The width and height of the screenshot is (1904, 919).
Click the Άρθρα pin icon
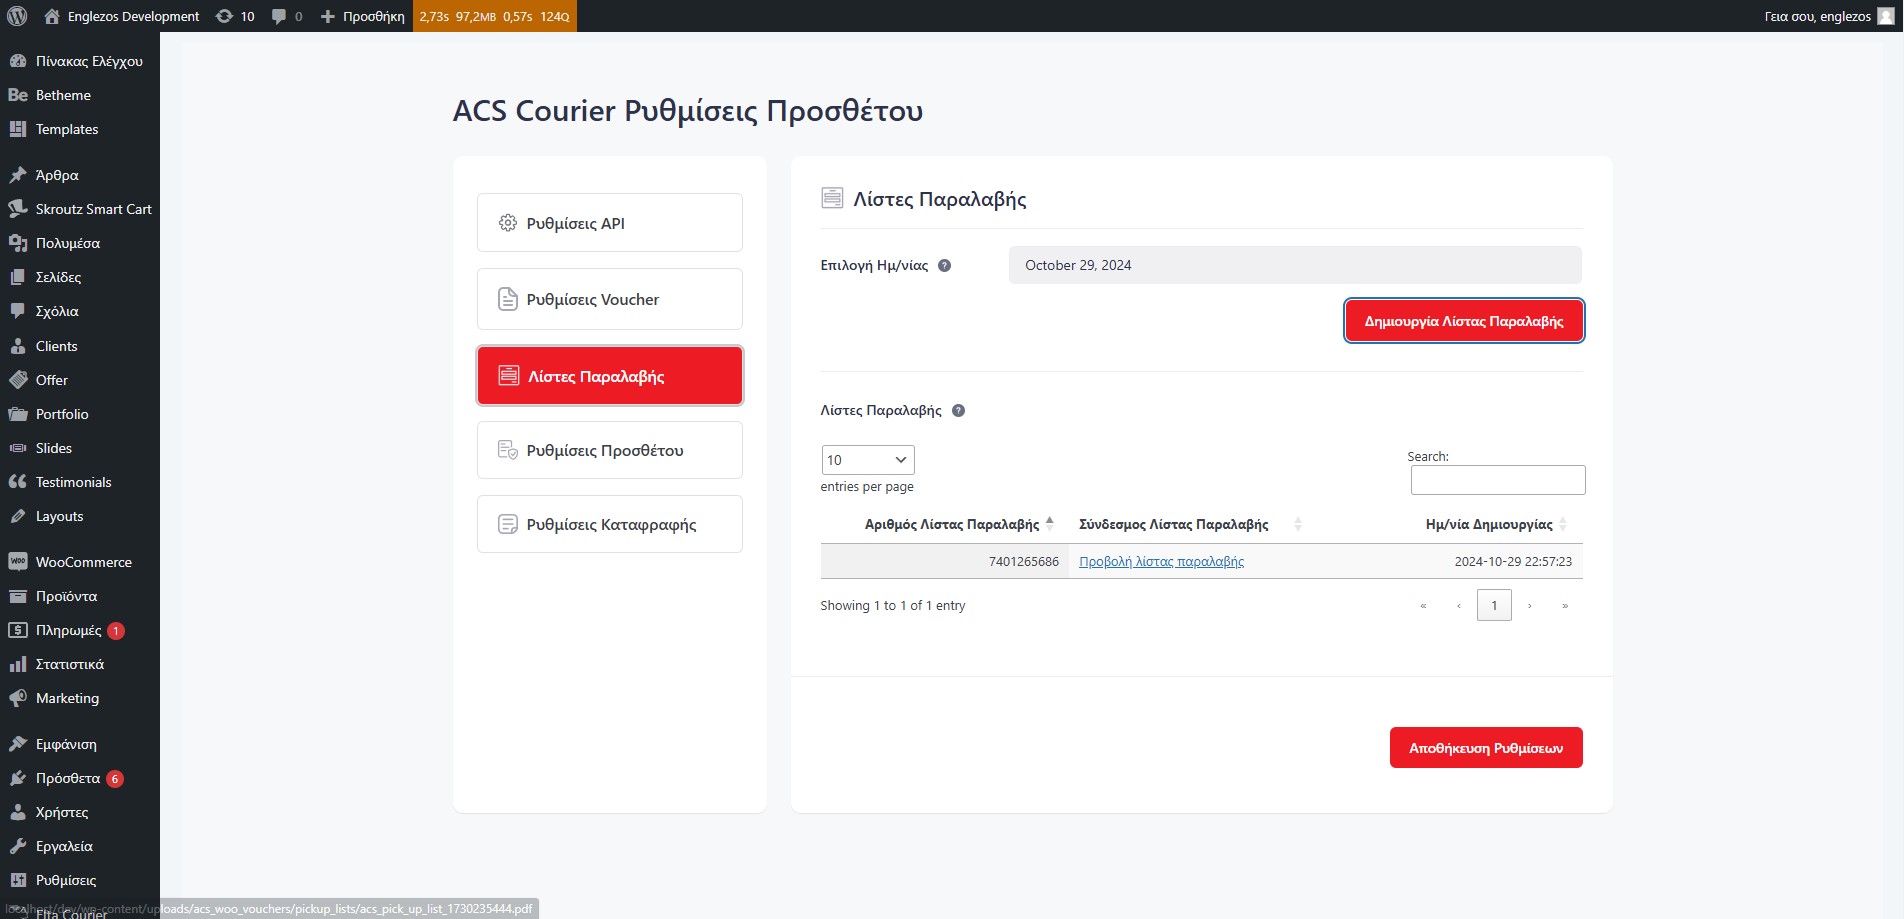pyautogui.click(x=18, y=175)
